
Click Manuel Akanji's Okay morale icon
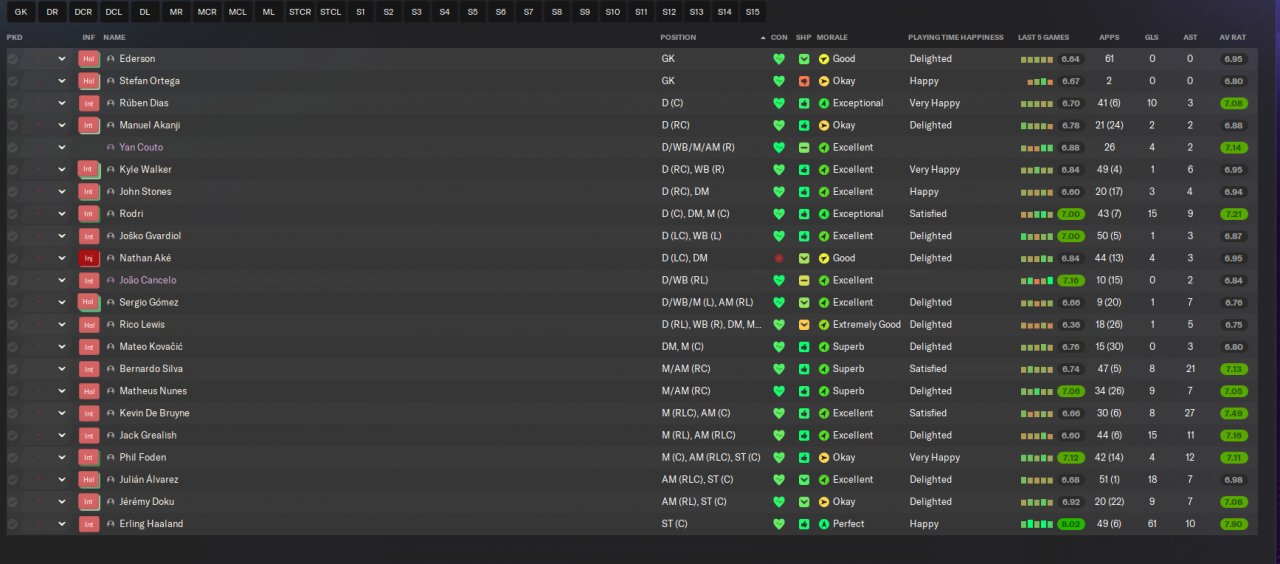coord(824,125)
